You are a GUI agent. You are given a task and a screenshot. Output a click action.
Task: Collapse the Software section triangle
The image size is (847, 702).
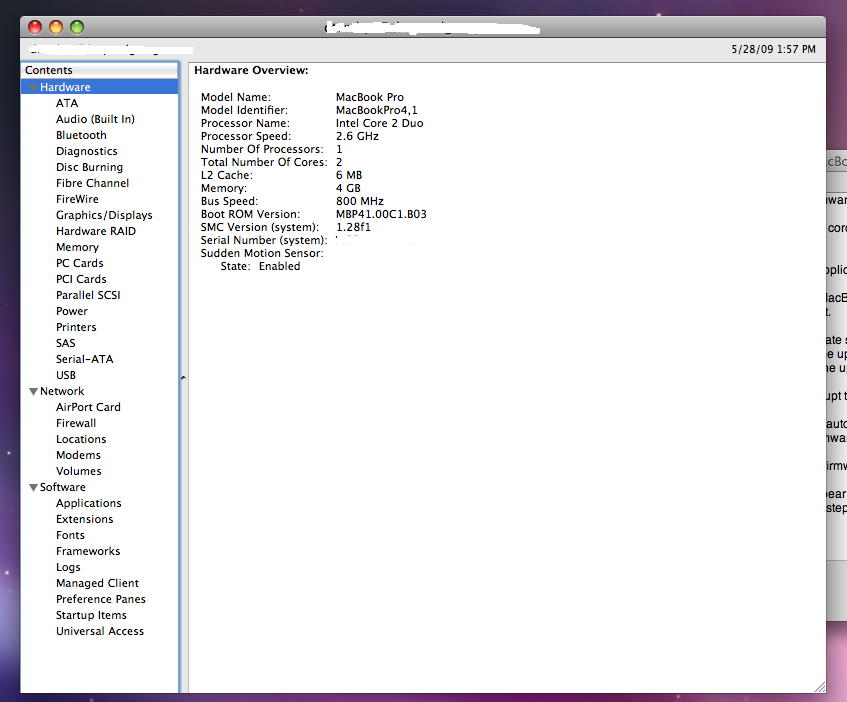tap(33, 488)
